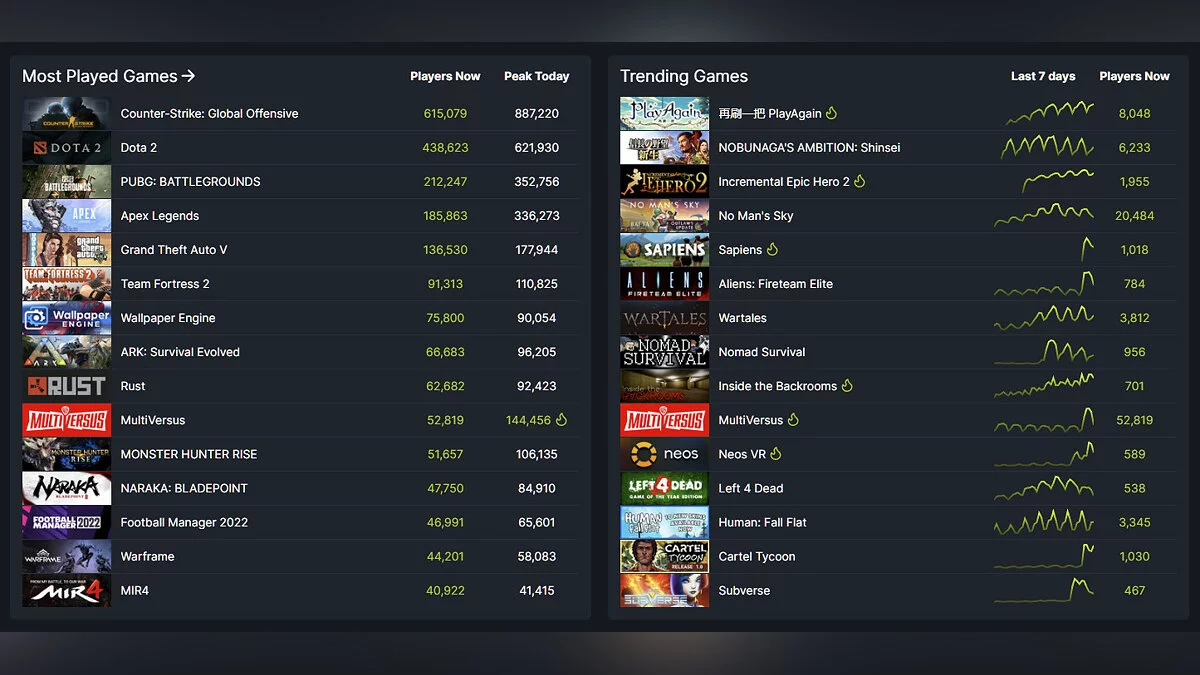Click the flame icon beside Inside the Backrooms
Viewport: 1200px width, 675px height.
tap(847, 385)
